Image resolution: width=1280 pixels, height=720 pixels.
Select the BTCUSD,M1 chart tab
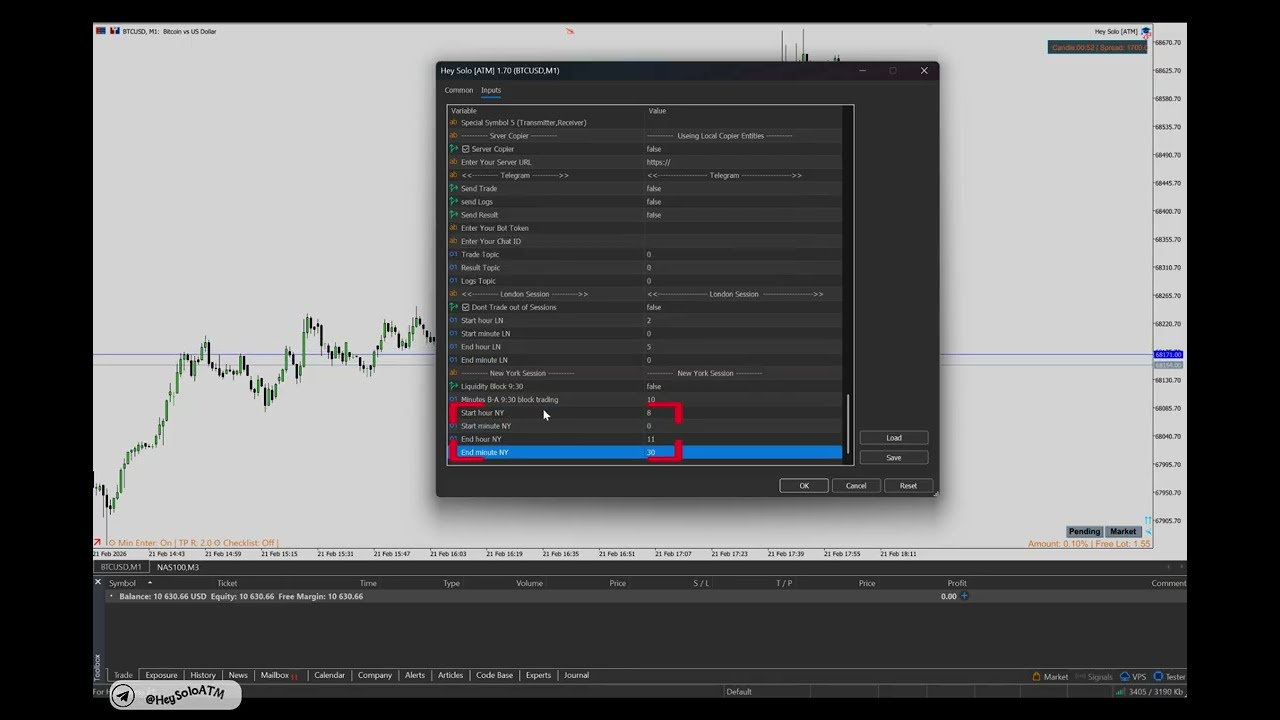[121, 567]
